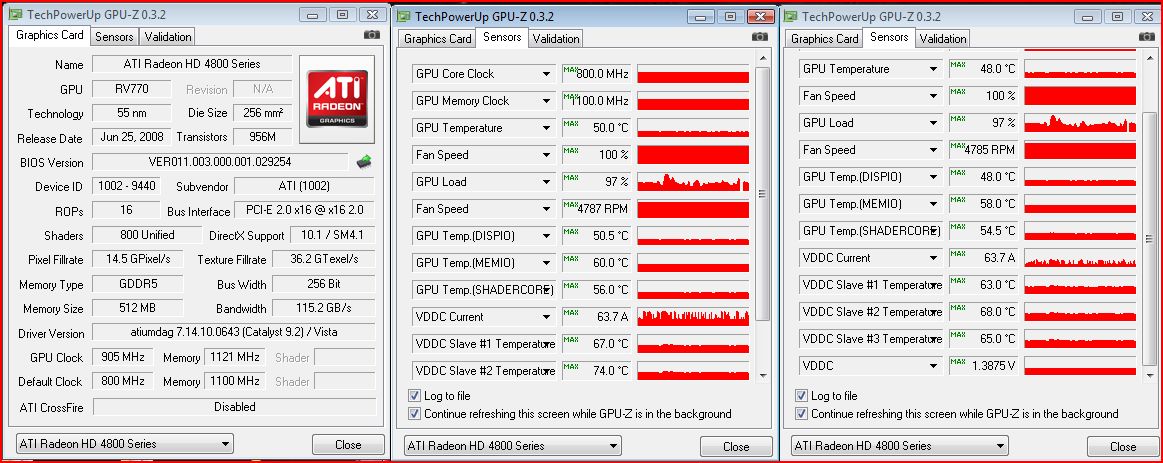Click scroll down arrow in middle window
Image resolution: width=1163 pixels, height=463 pixels.
tap(763, 375)
